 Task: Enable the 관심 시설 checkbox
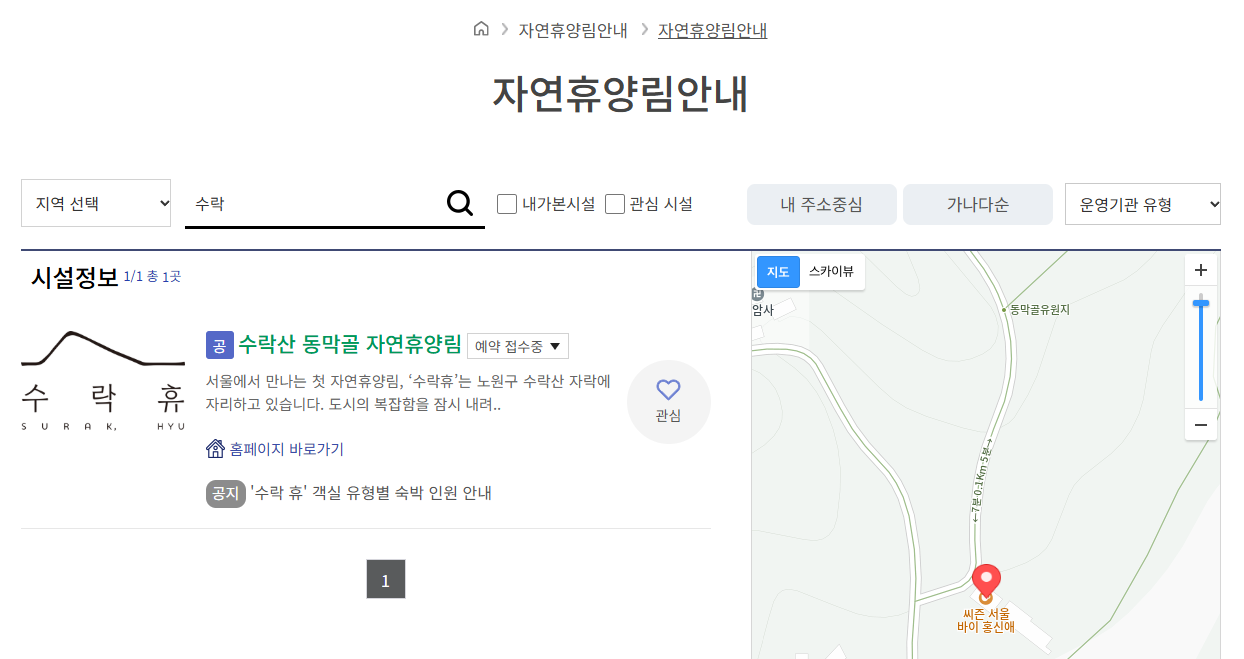(615, 203)
